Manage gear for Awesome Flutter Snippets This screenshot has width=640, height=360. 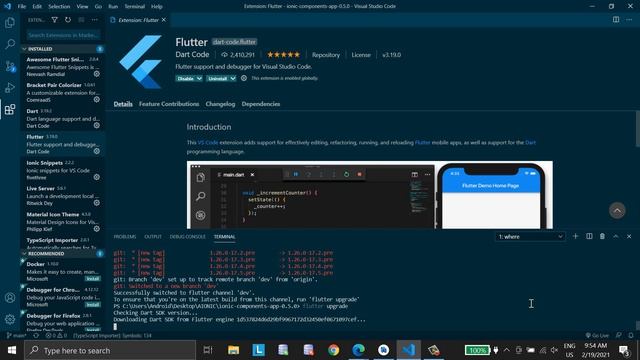tap(97, 74)
